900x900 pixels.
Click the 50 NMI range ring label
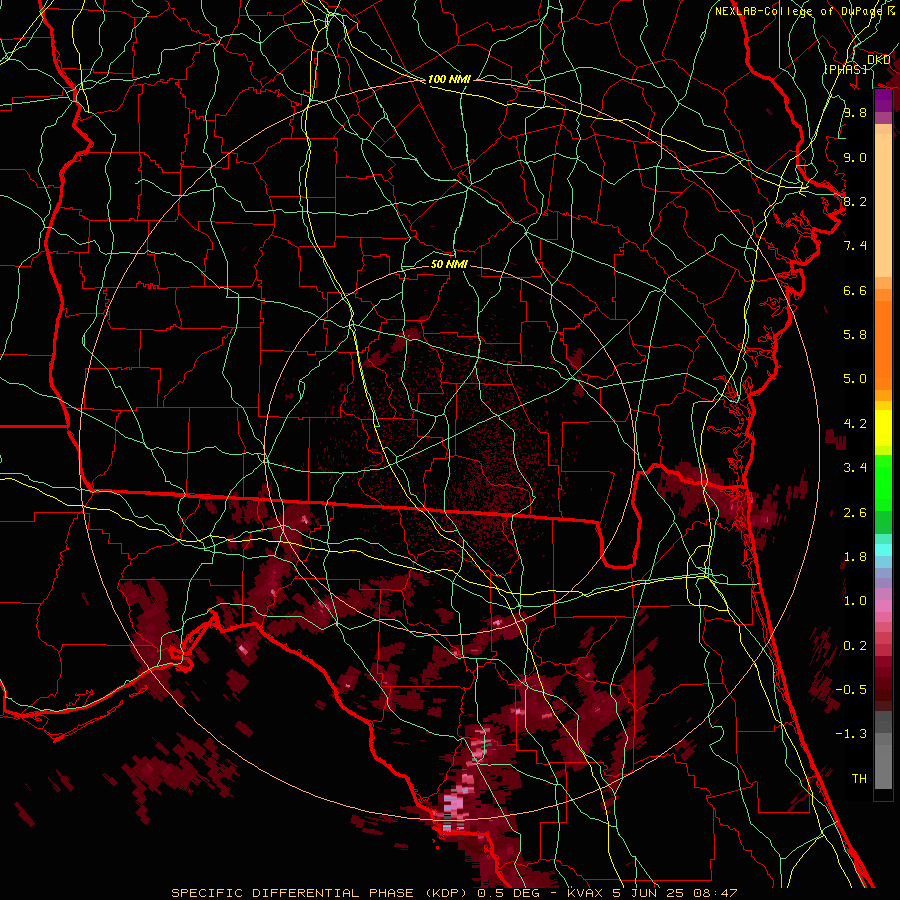coord(449,264)
